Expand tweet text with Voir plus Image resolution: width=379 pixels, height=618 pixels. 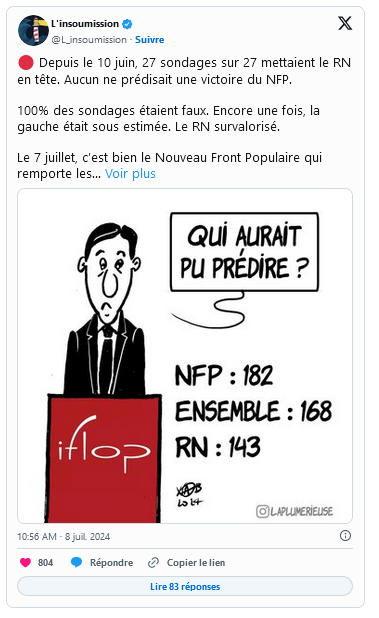tap(130, 173)
